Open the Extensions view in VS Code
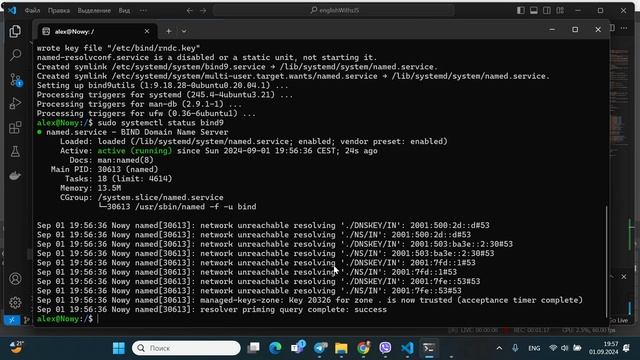The width and height of the screenshot is (640, 360). click(15, 128)
